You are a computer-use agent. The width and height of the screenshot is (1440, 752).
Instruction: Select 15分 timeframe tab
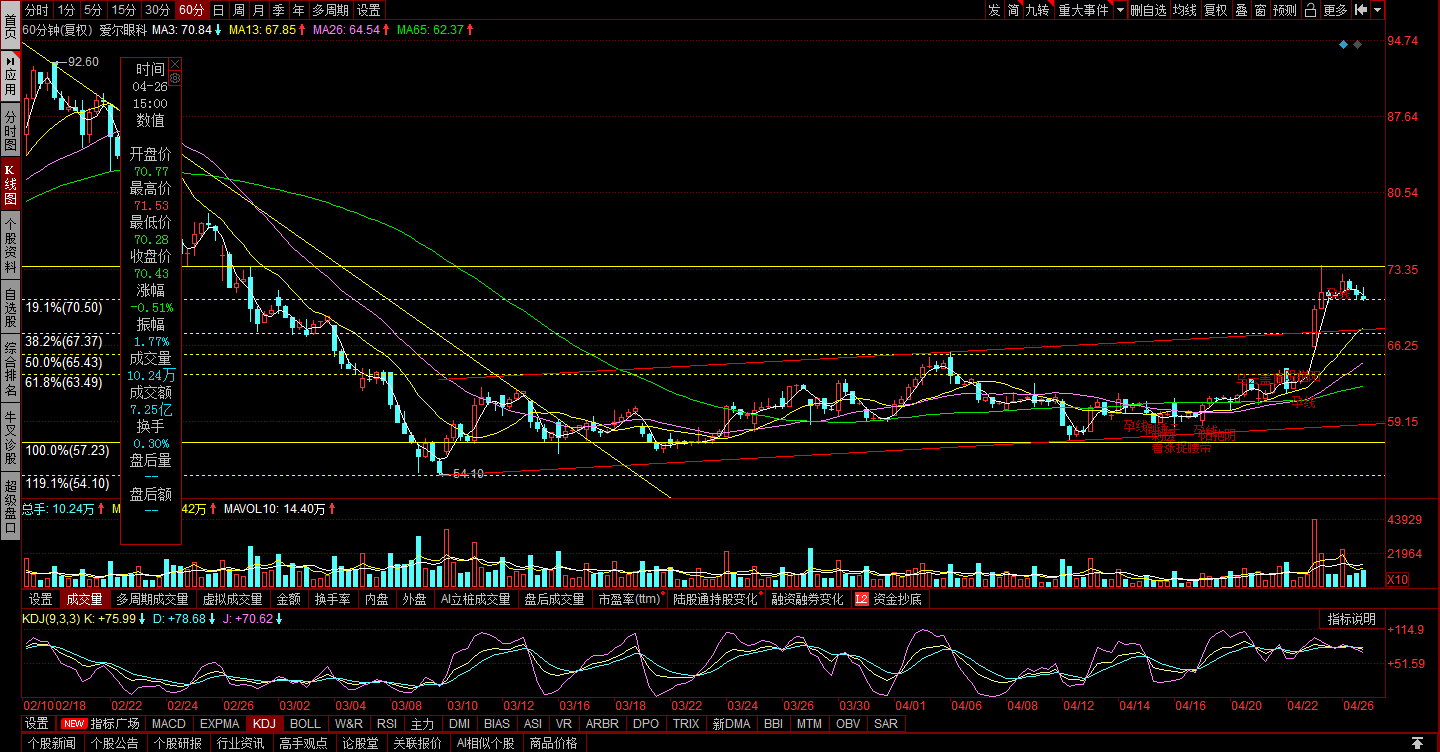pos(124,10)
